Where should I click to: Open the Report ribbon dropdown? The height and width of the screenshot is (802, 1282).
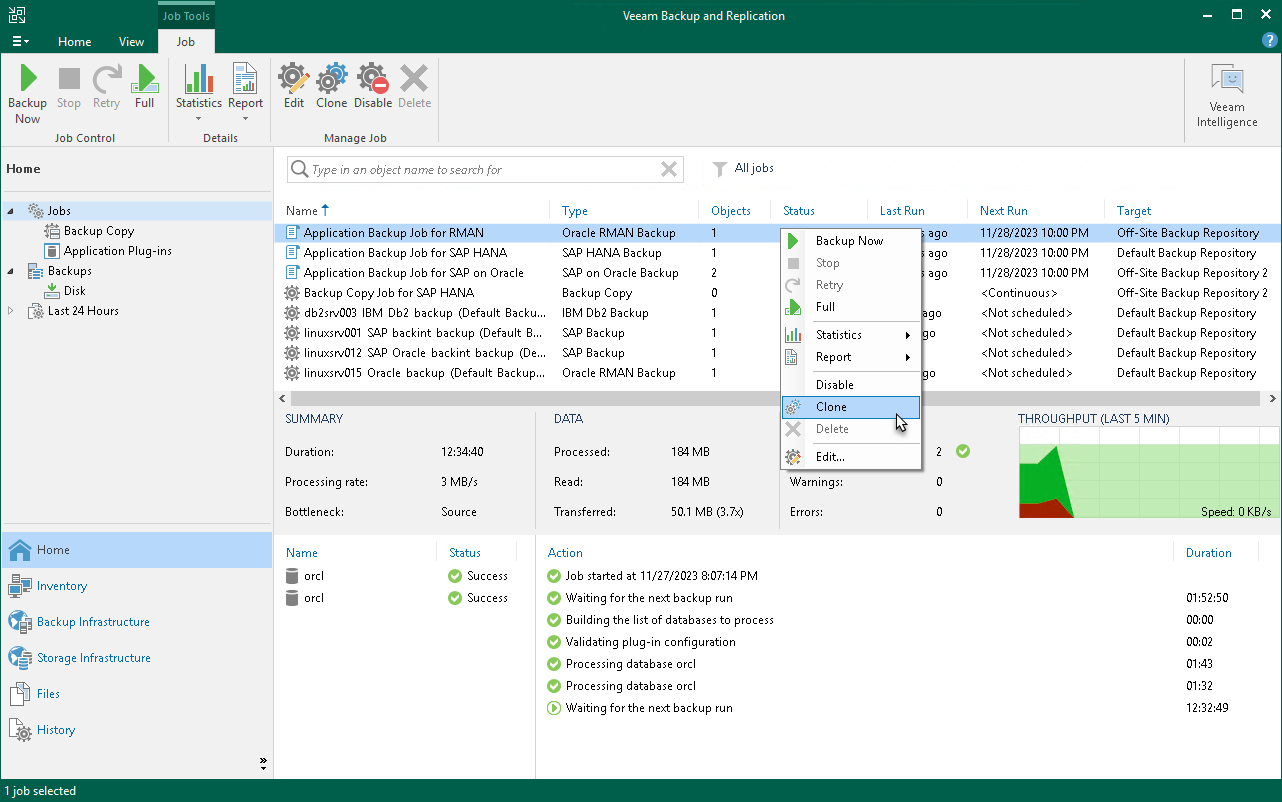(245, 94)
